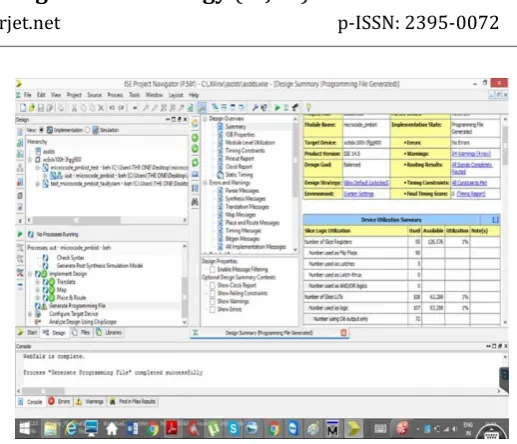The width and height of the screenshot is (517, 444).
Task: Select the Implementation view radio button
Action: [42, 130]
